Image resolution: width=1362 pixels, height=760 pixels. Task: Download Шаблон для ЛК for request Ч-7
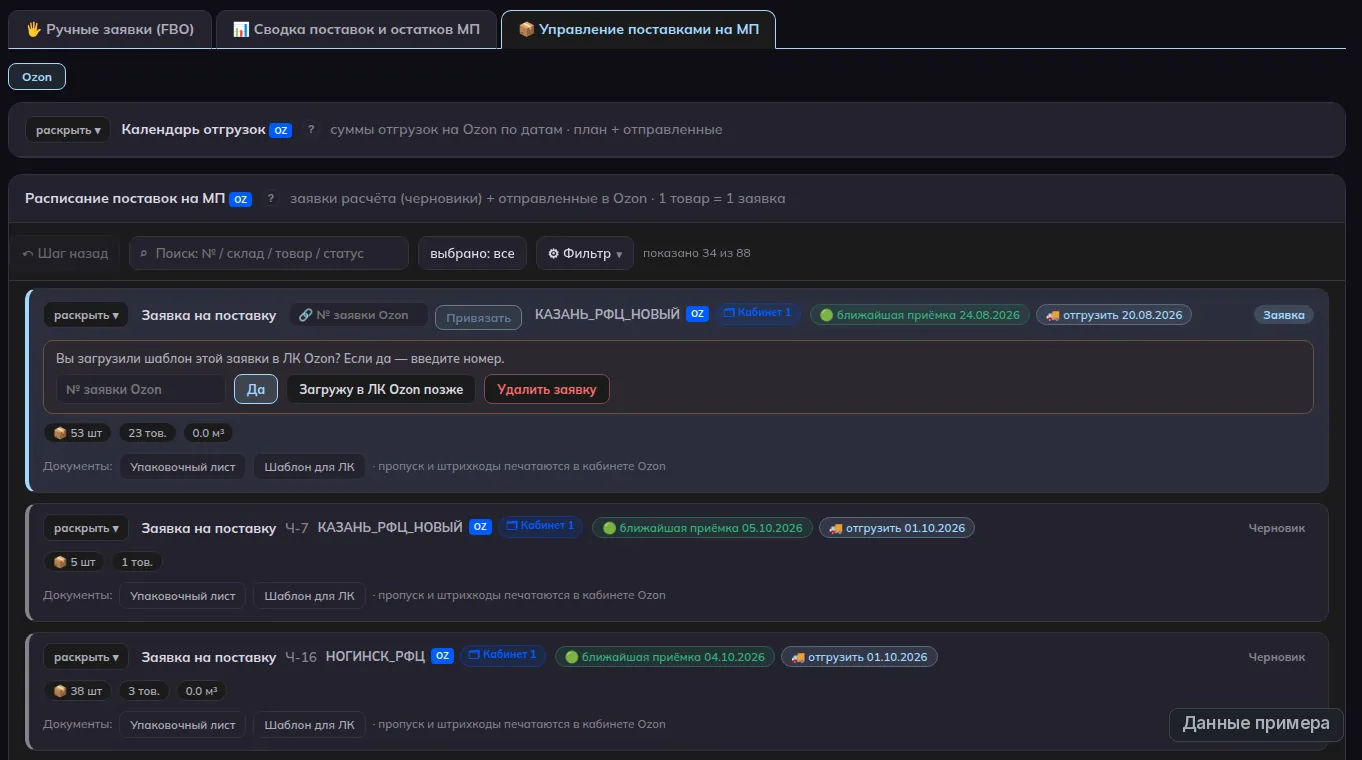pyautogui.click(x=309, y=595)
